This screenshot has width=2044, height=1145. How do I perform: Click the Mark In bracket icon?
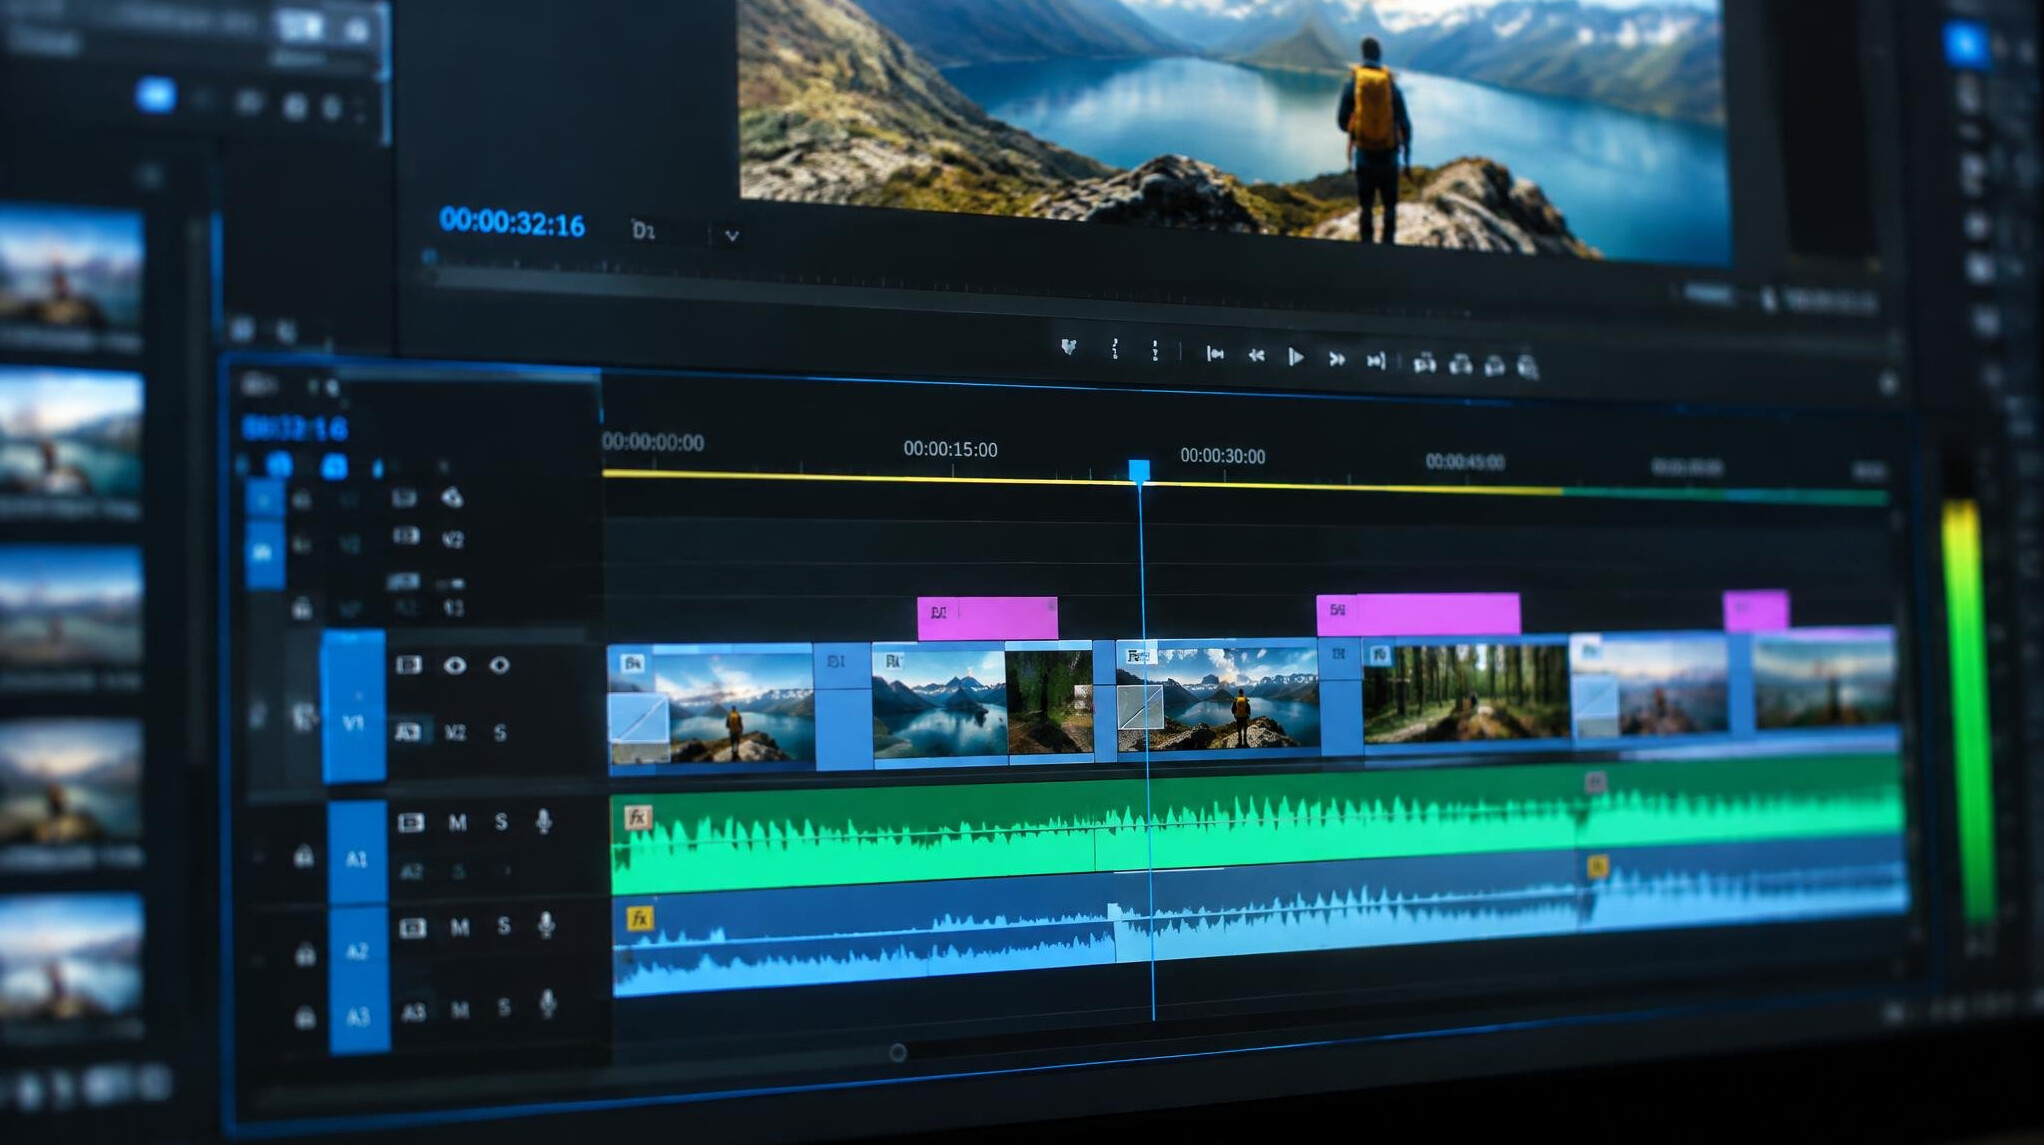point(1114,349)
